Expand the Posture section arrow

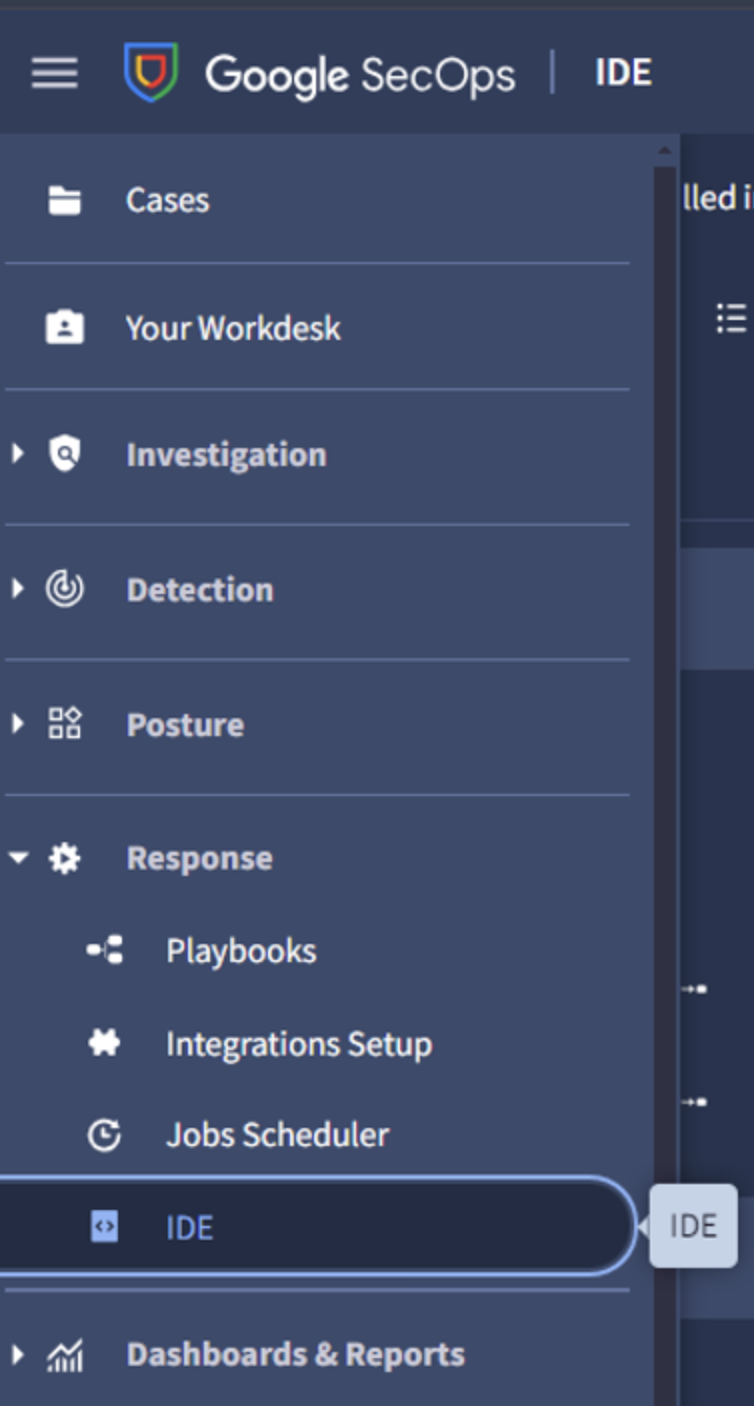(17, 723)
